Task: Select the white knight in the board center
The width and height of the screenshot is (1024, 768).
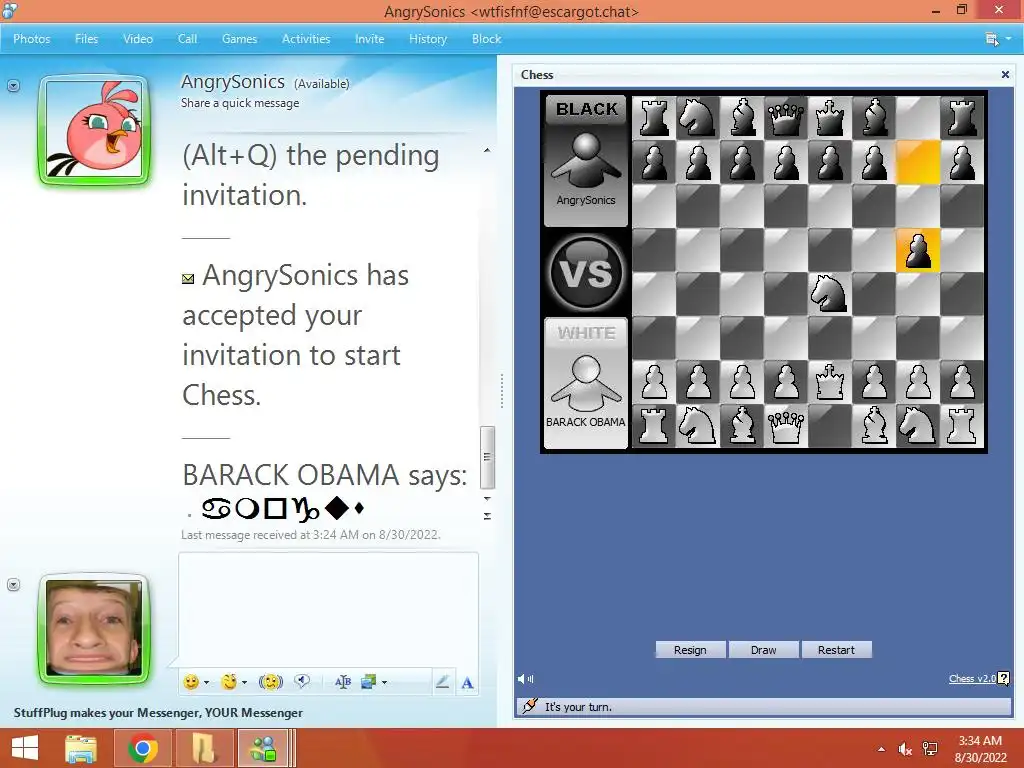Action: (x=829, y=294)
